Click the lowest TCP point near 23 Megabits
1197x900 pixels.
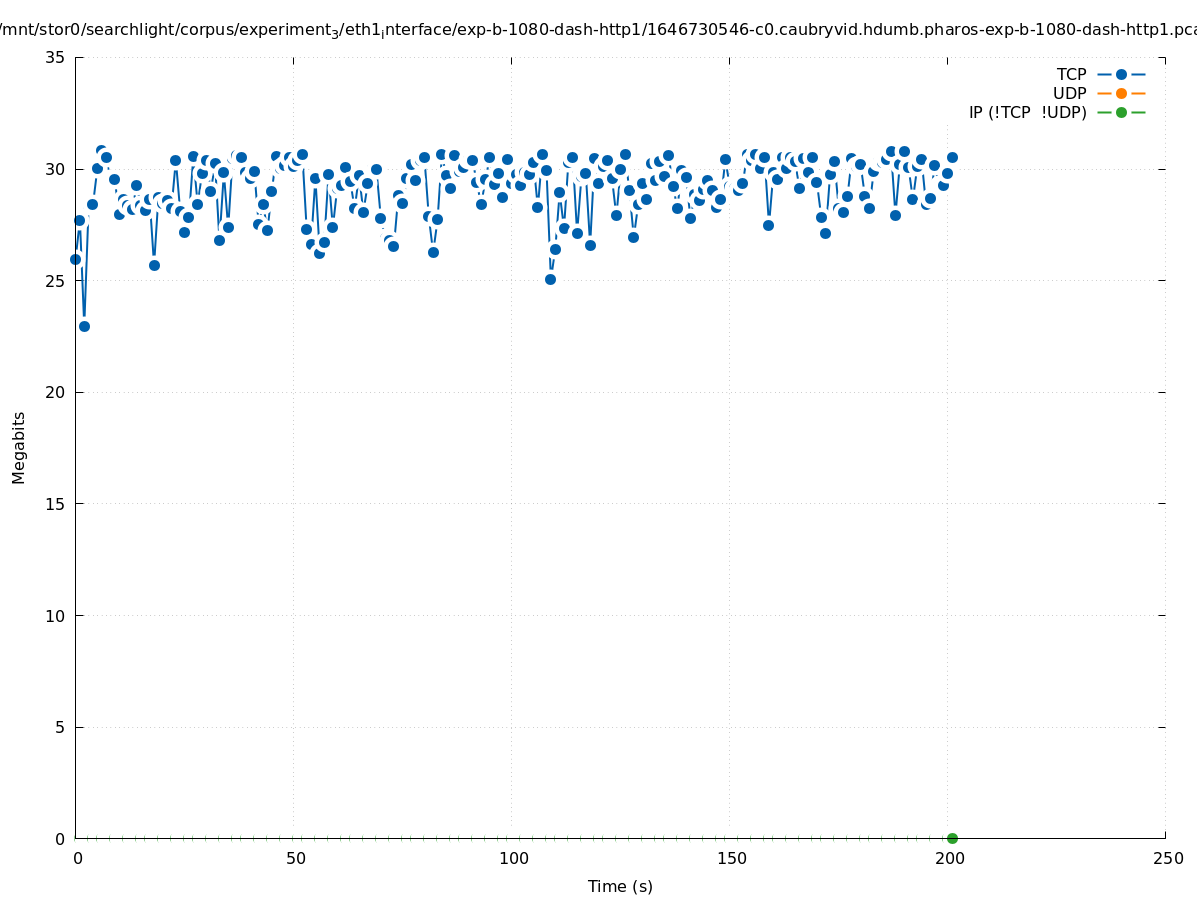(x=84, y=326)
